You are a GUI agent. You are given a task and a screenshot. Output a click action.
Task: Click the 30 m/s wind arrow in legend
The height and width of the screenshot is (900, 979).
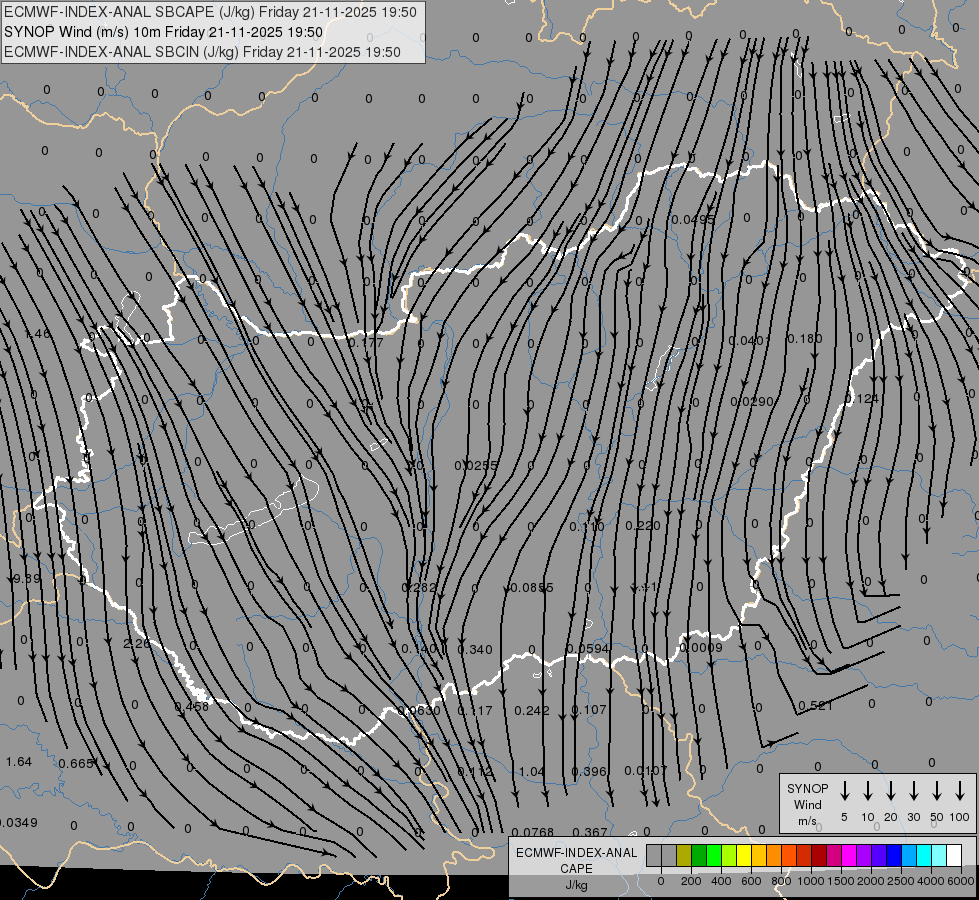click(913, 790)
